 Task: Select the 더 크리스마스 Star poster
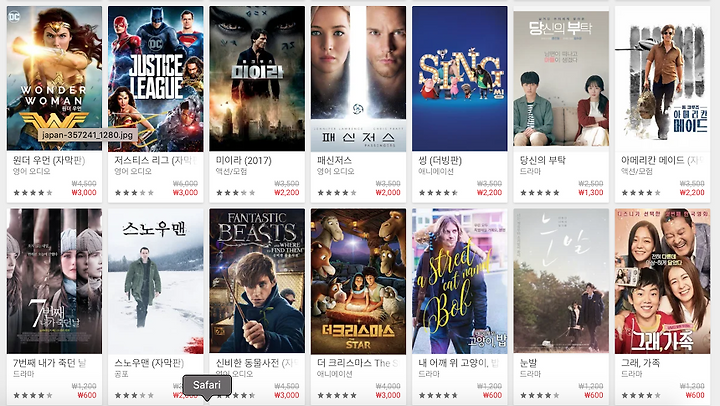pos(358,281)
